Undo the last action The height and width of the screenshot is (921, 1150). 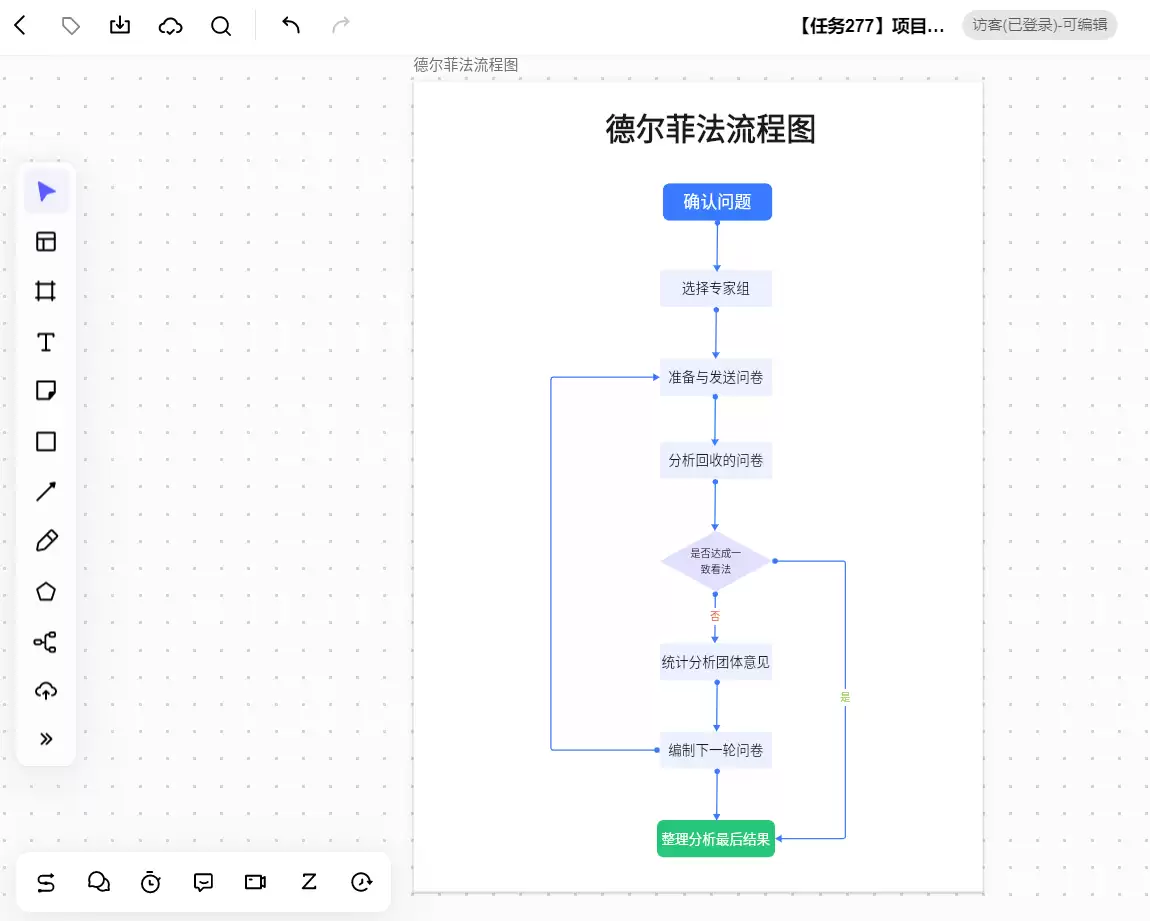(x=291, y=26)
